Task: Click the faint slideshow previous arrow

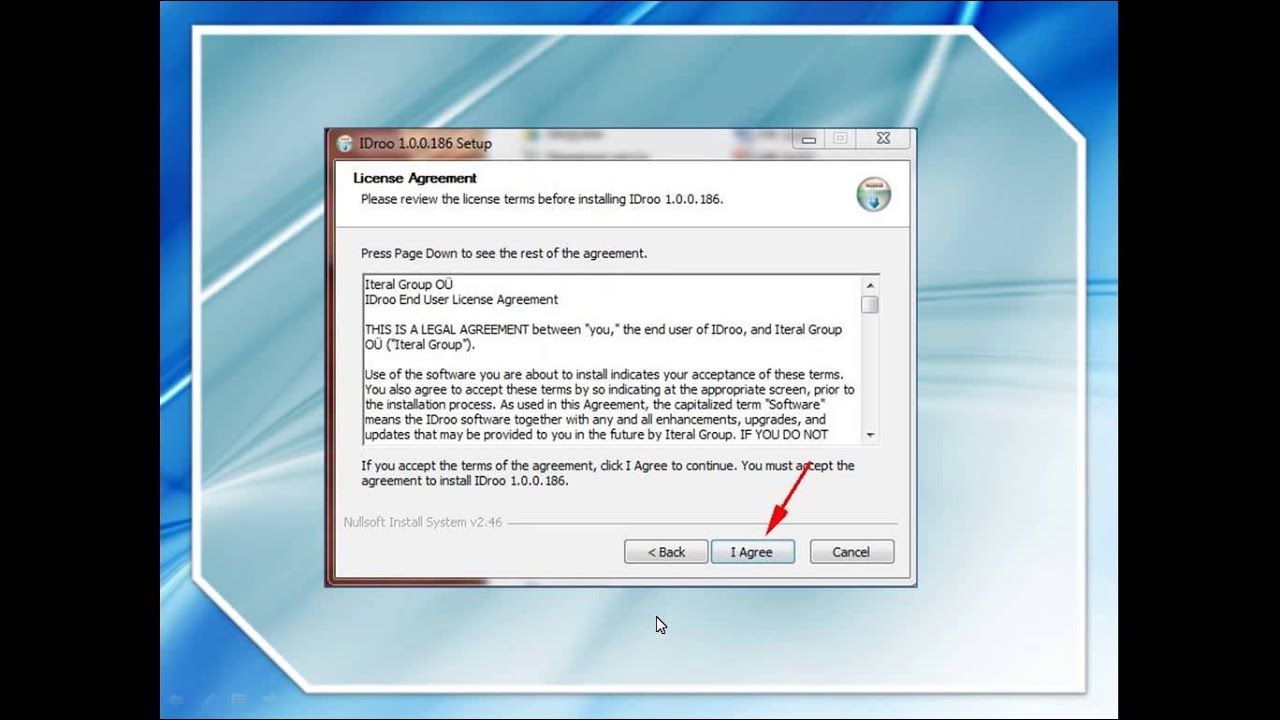Action: tap(176, 699)
